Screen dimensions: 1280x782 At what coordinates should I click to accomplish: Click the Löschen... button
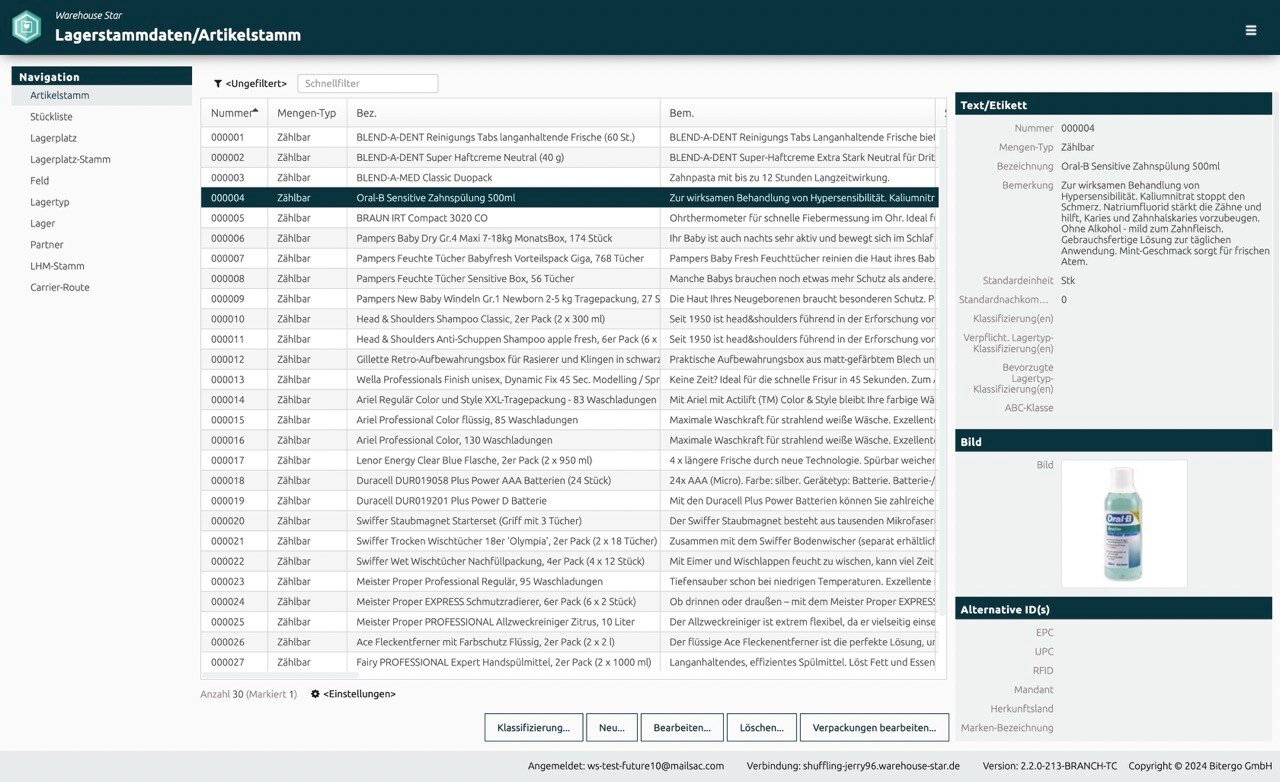coord(761,727)
